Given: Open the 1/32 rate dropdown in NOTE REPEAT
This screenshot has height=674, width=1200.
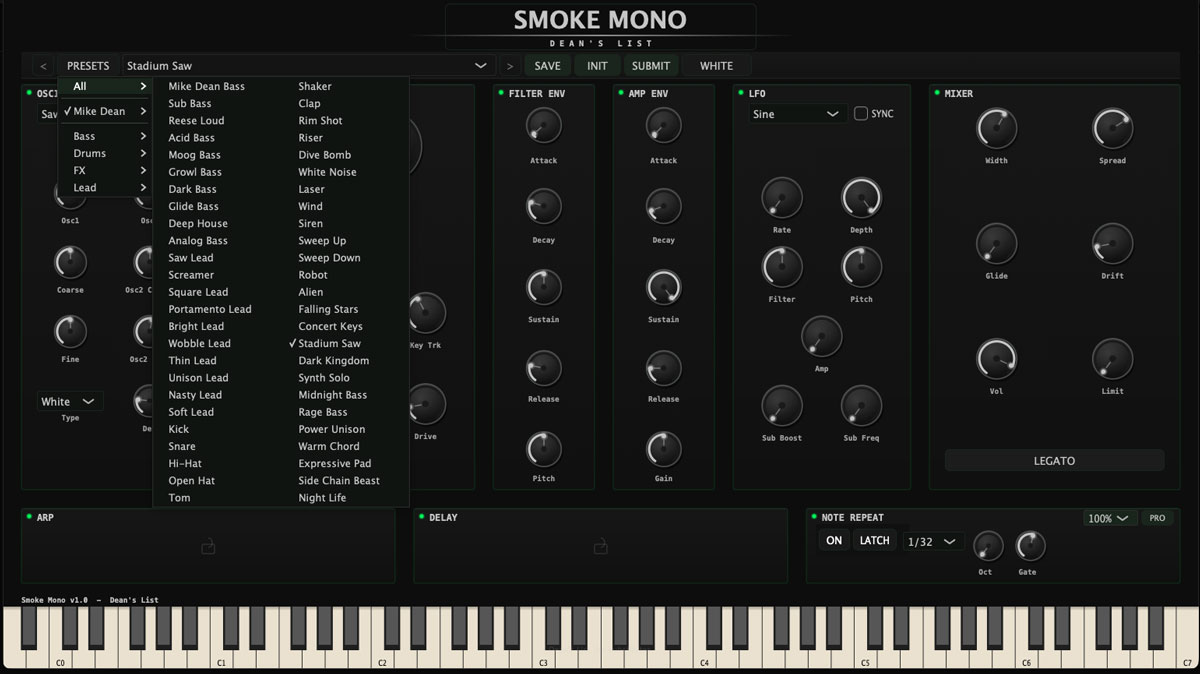Looking at the screenshot, I should pos(931,541).
